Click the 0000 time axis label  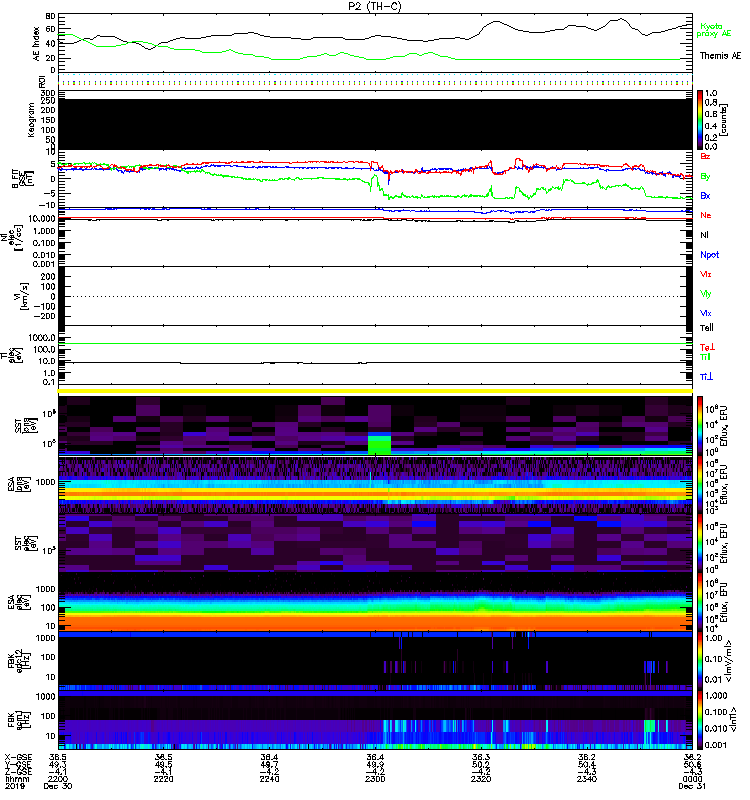tap(692, 779)
